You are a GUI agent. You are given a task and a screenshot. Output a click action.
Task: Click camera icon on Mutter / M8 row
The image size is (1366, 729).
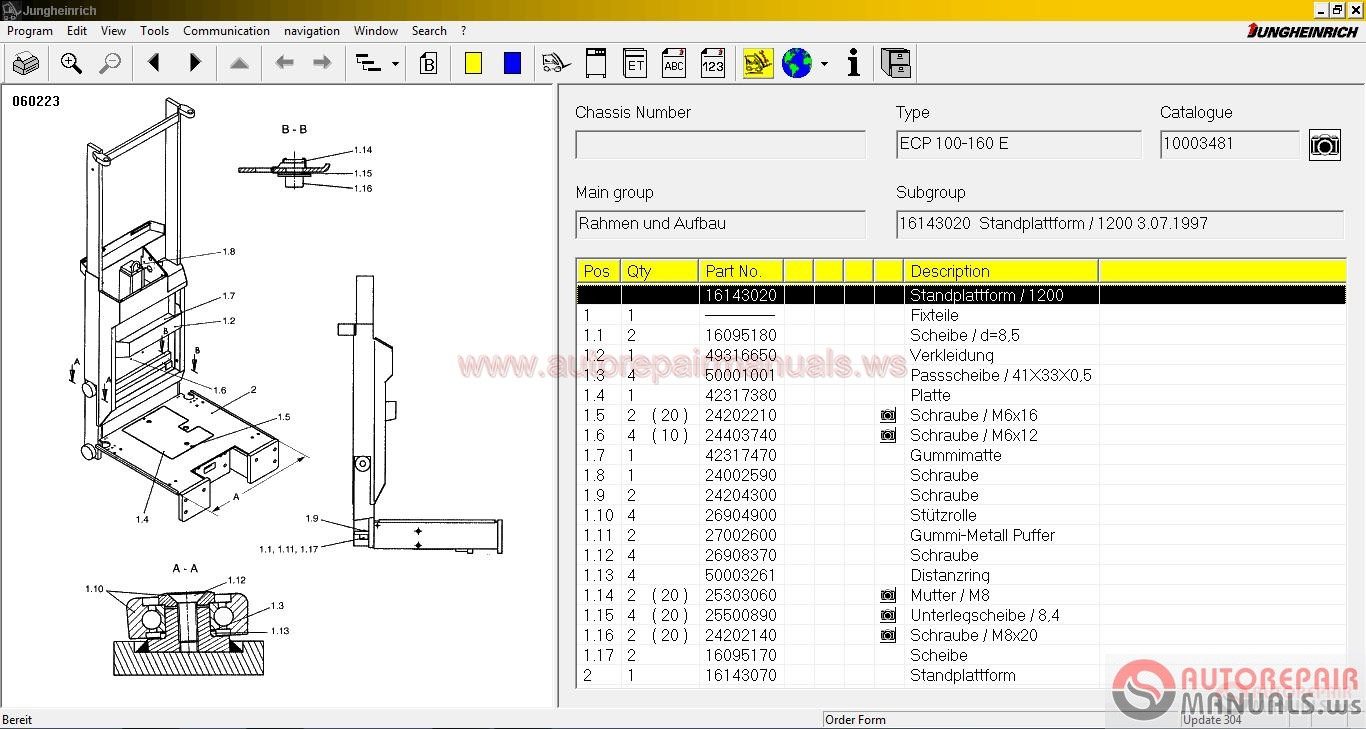point(888,595)
